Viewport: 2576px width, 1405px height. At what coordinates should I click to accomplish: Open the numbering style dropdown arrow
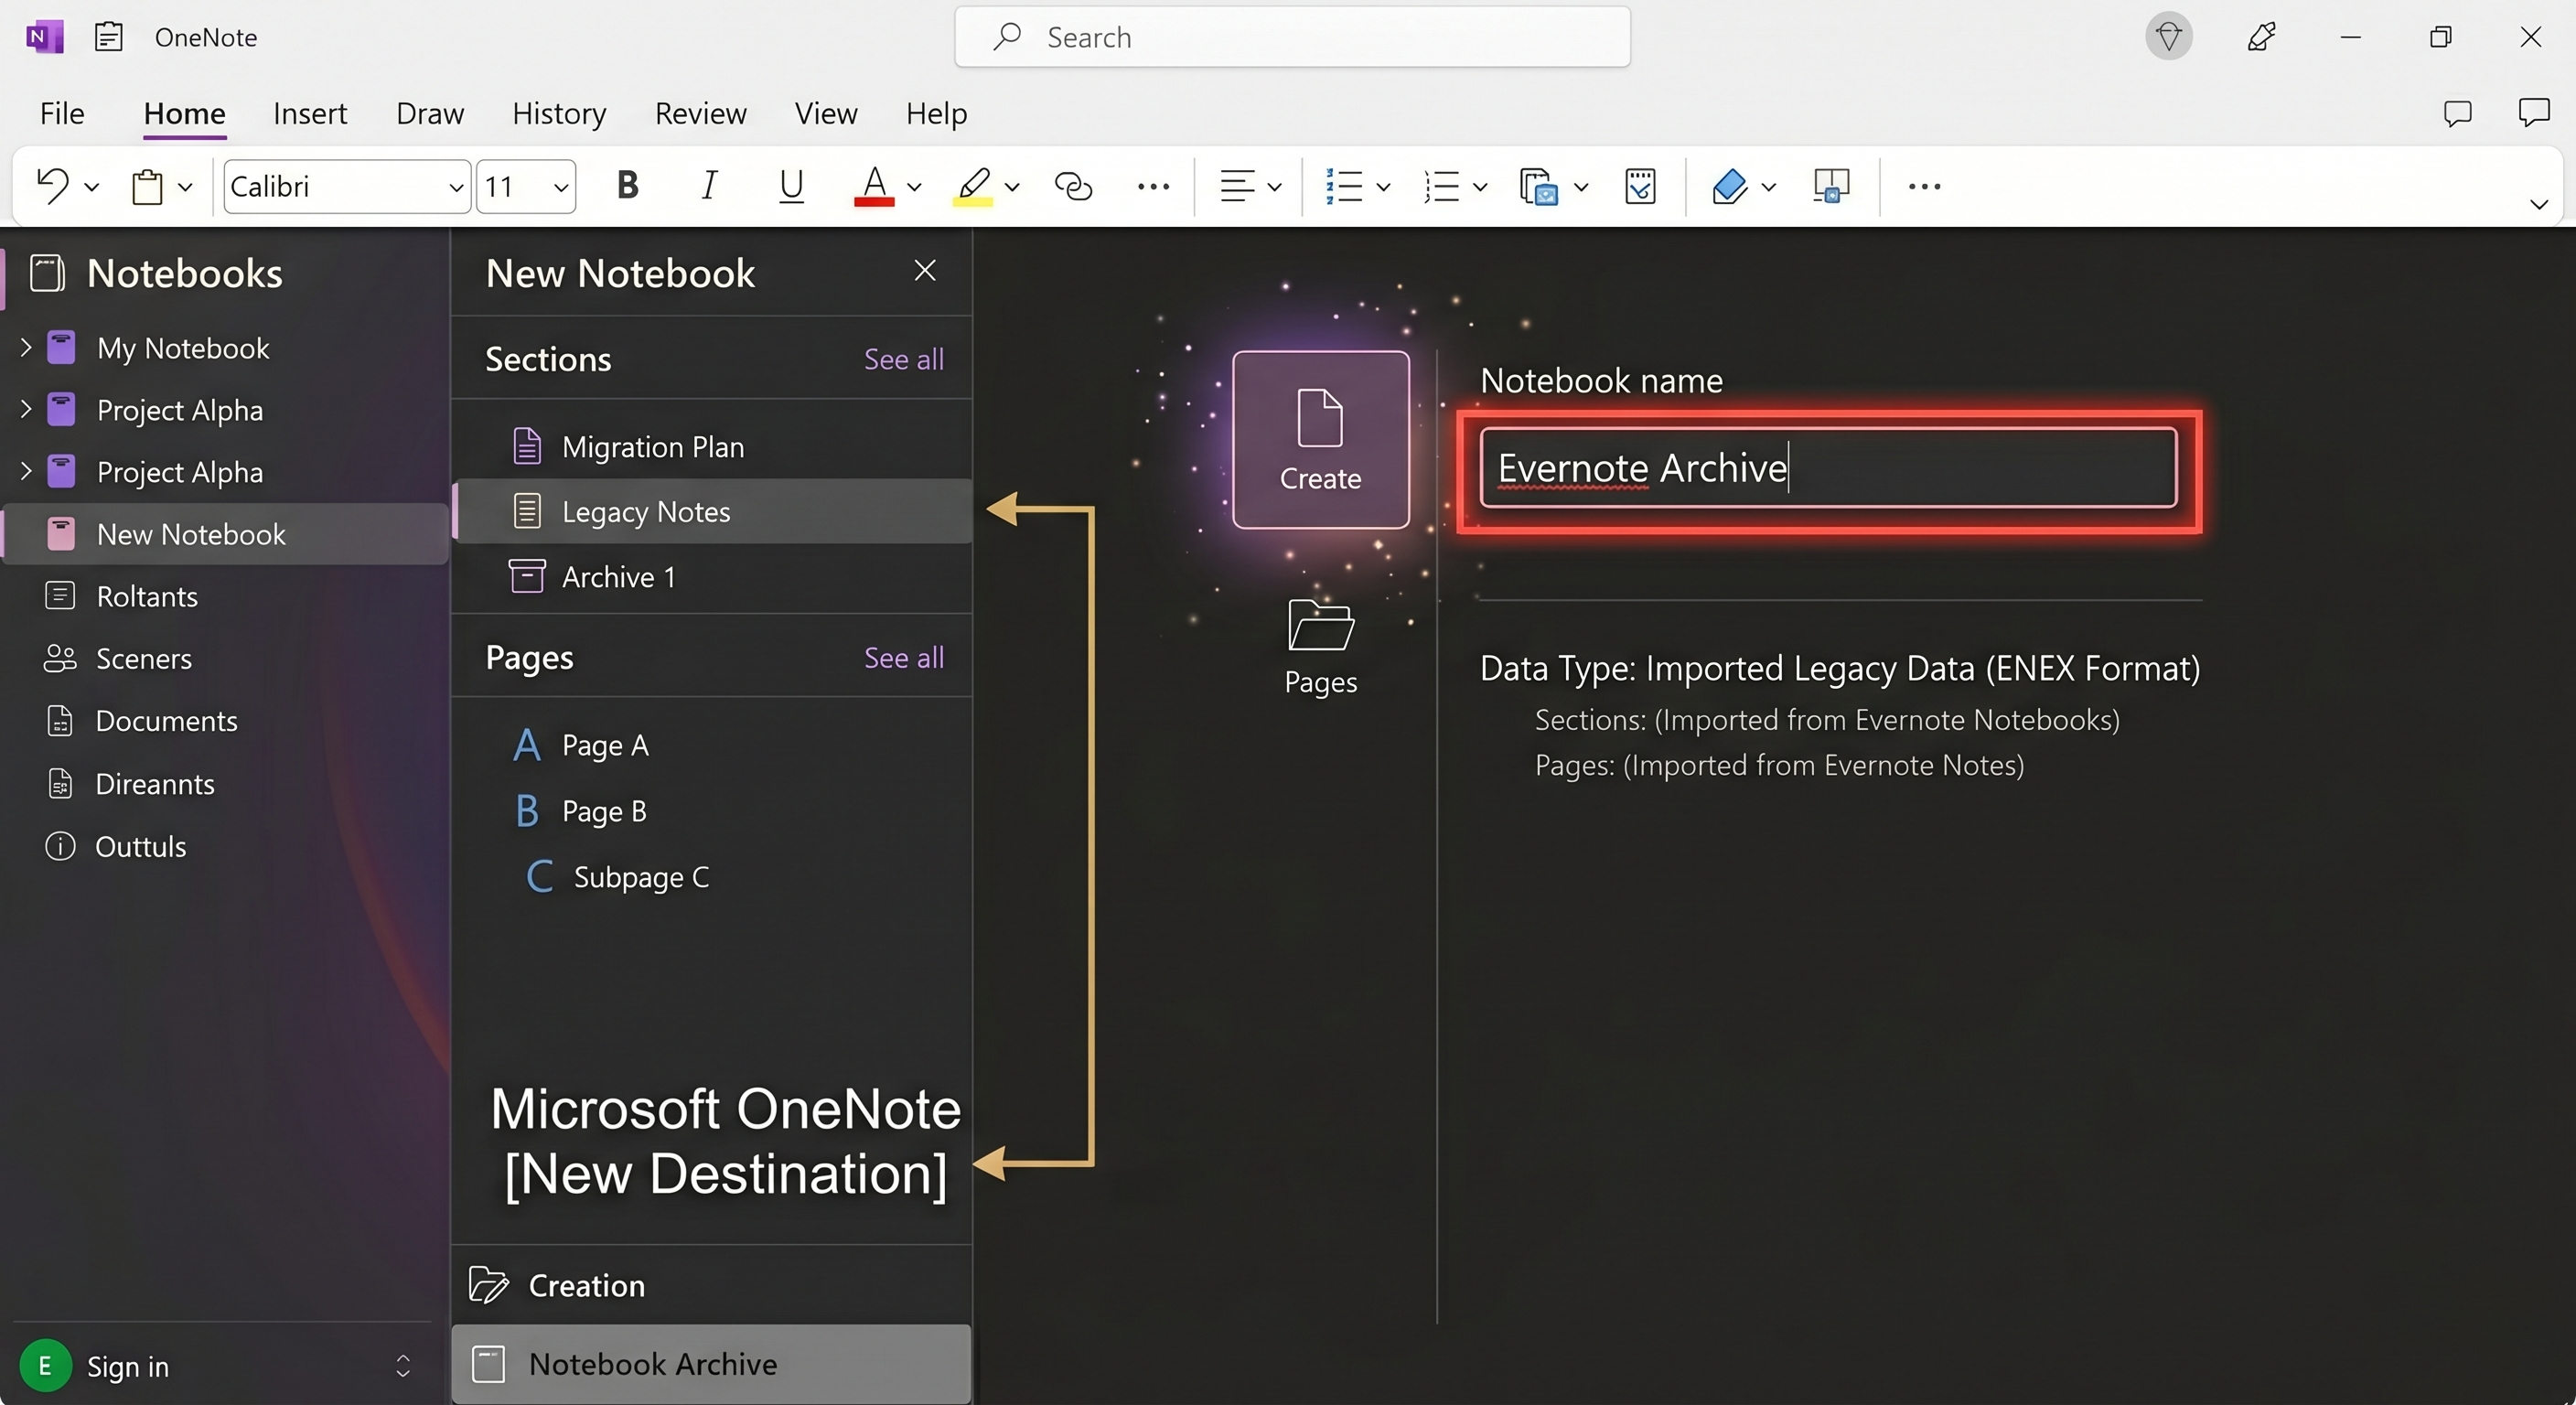click(1480, 187)
